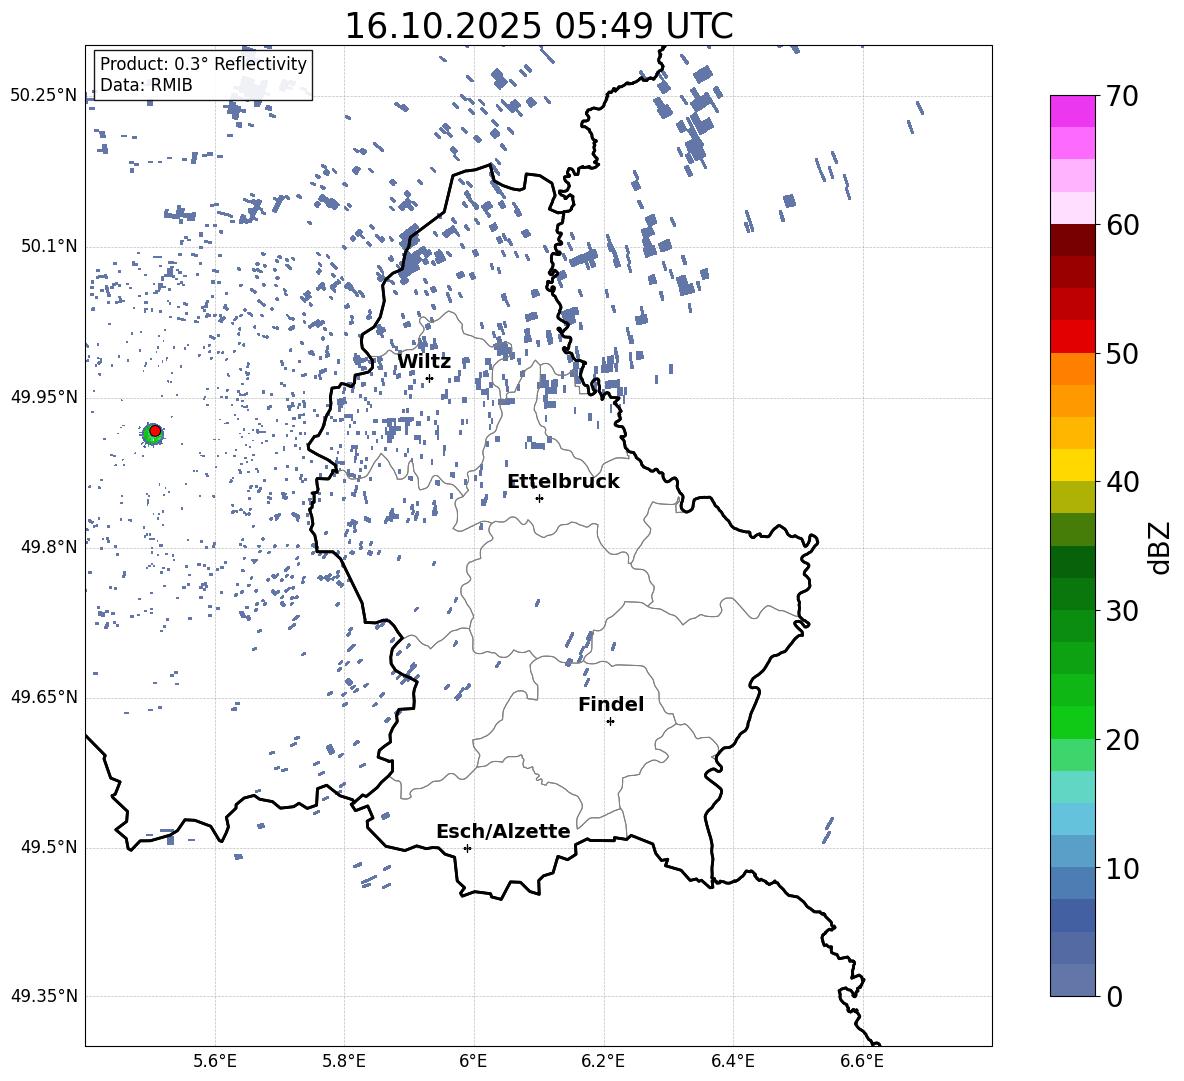Click the colorbar value 60
This screenshot has height=1081, width=1184.
1122,225
